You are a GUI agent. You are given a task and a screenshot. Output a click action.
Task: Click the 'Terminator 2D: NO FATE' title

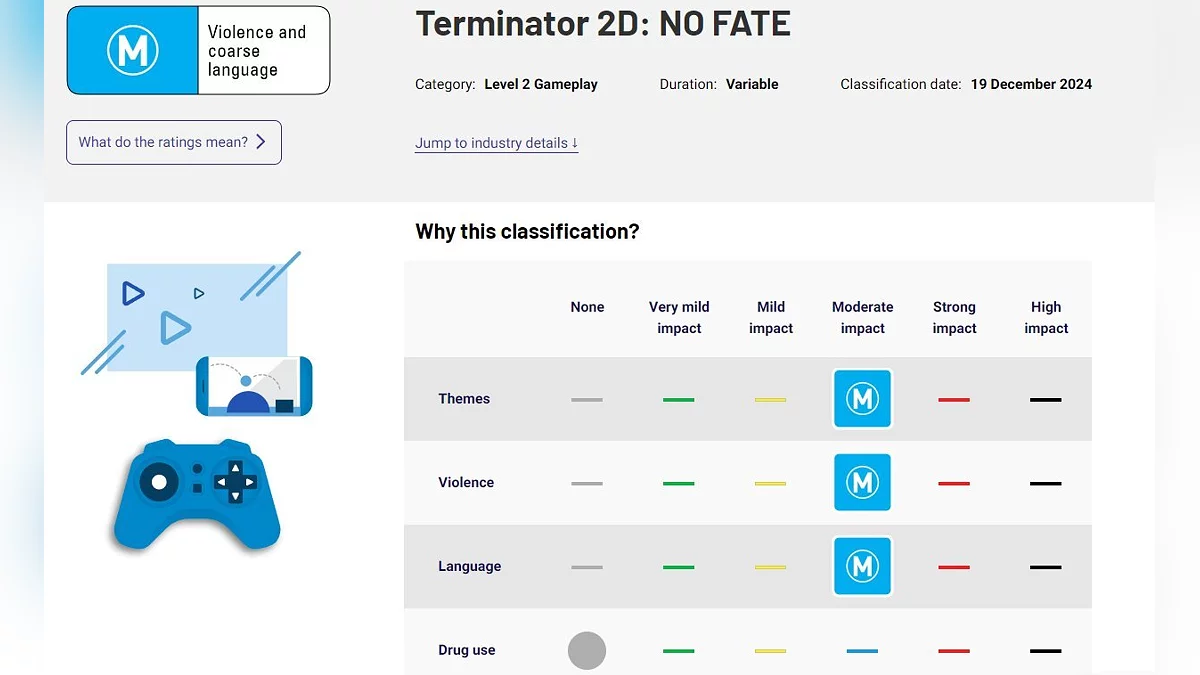[603, 23]
